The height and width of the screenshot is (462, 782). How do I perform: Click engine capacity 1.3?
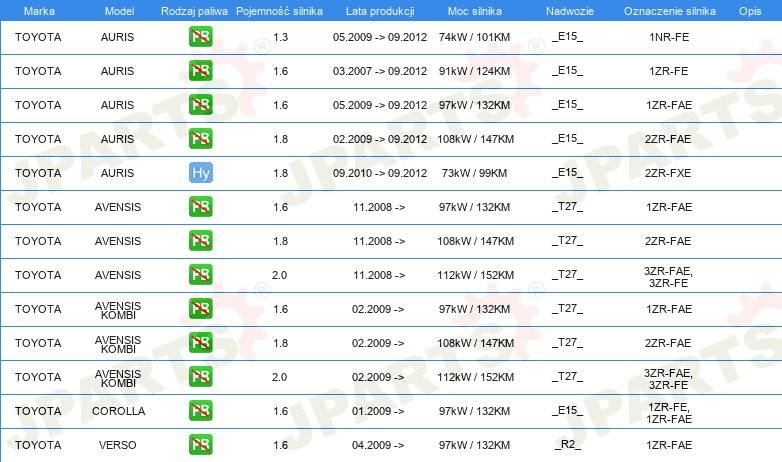(x=280, y=37)
